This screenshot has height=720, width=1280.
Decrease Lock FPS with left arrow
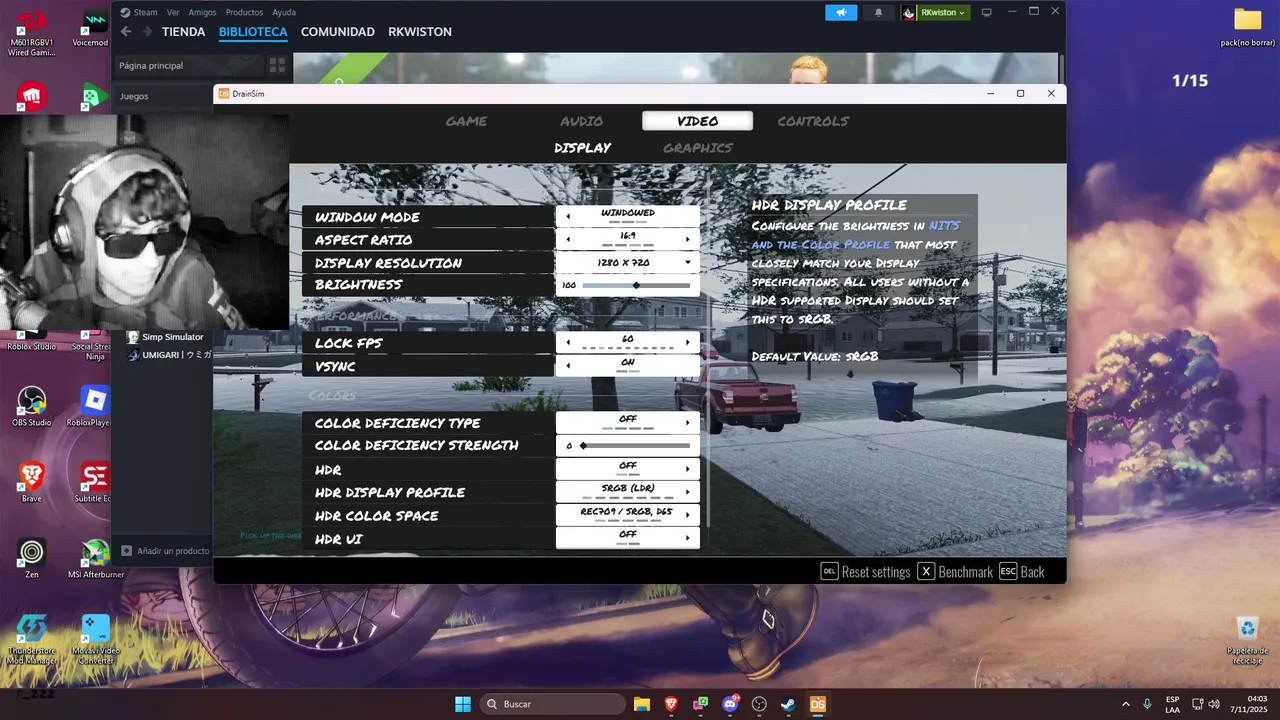tap(568, 342)
